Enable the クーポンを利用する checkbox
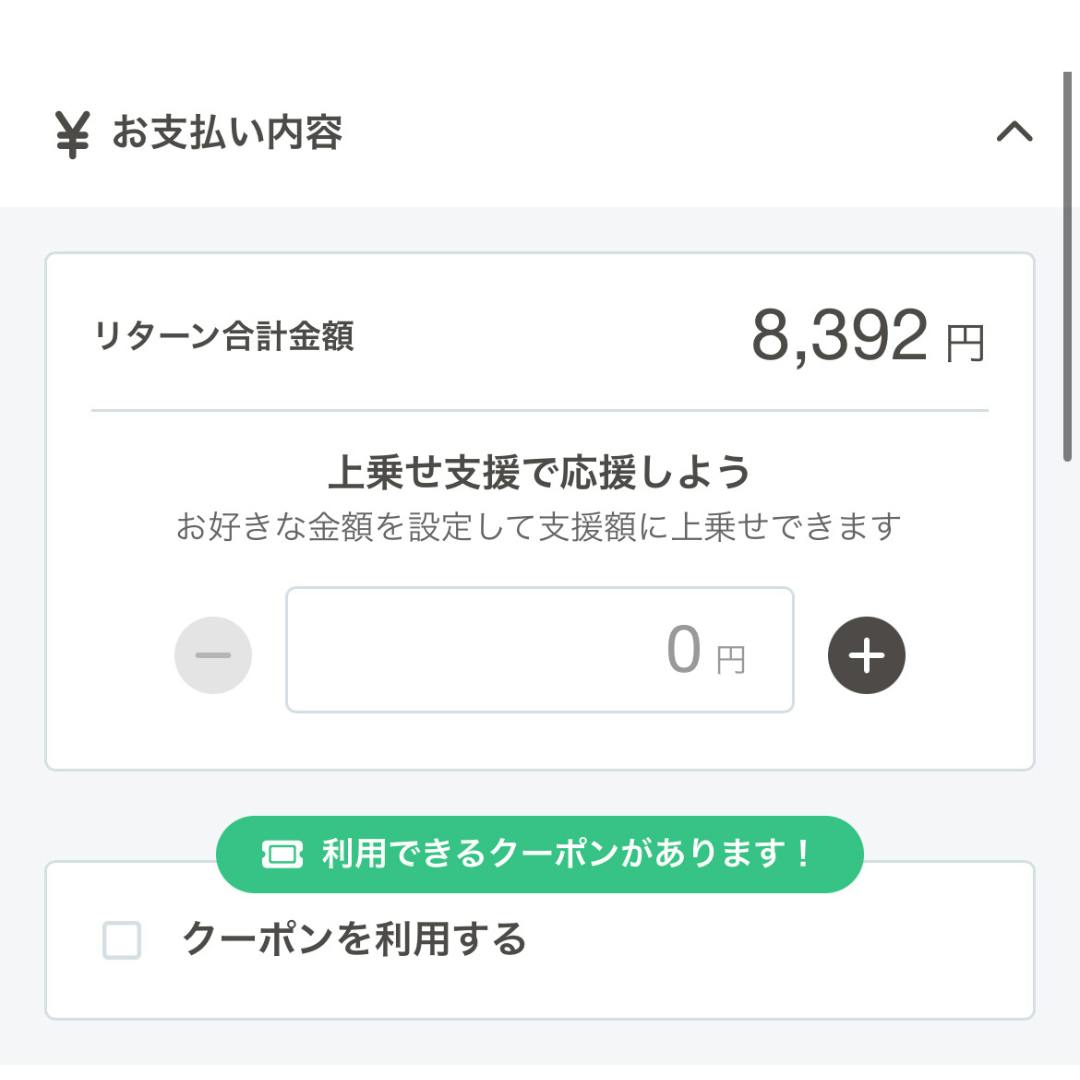This screenshot has height=1080, width=1080. (122, 940)
